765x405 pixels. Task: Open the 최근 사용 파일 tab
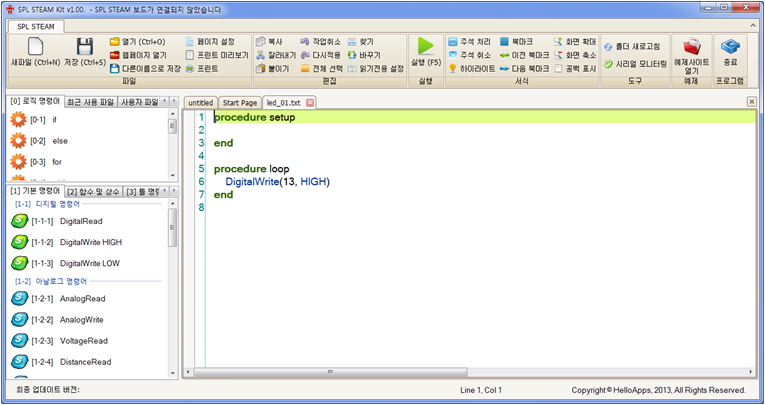click(x=90, y=102)
